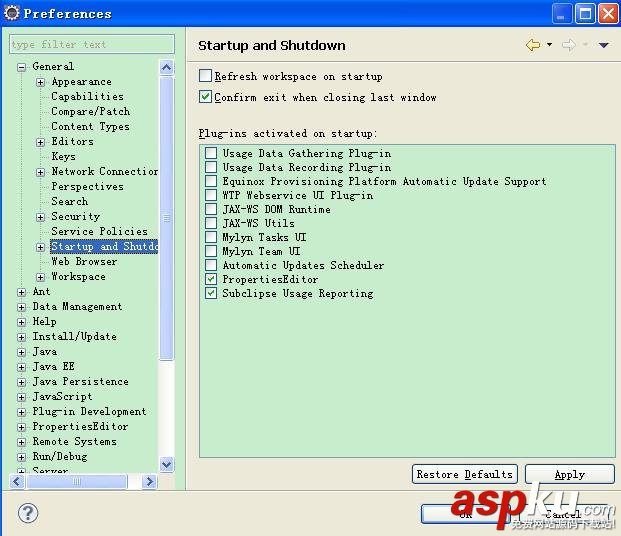Expand the Java EE category
The height and width of the screenshot is (536, 621).
[22, 367]
